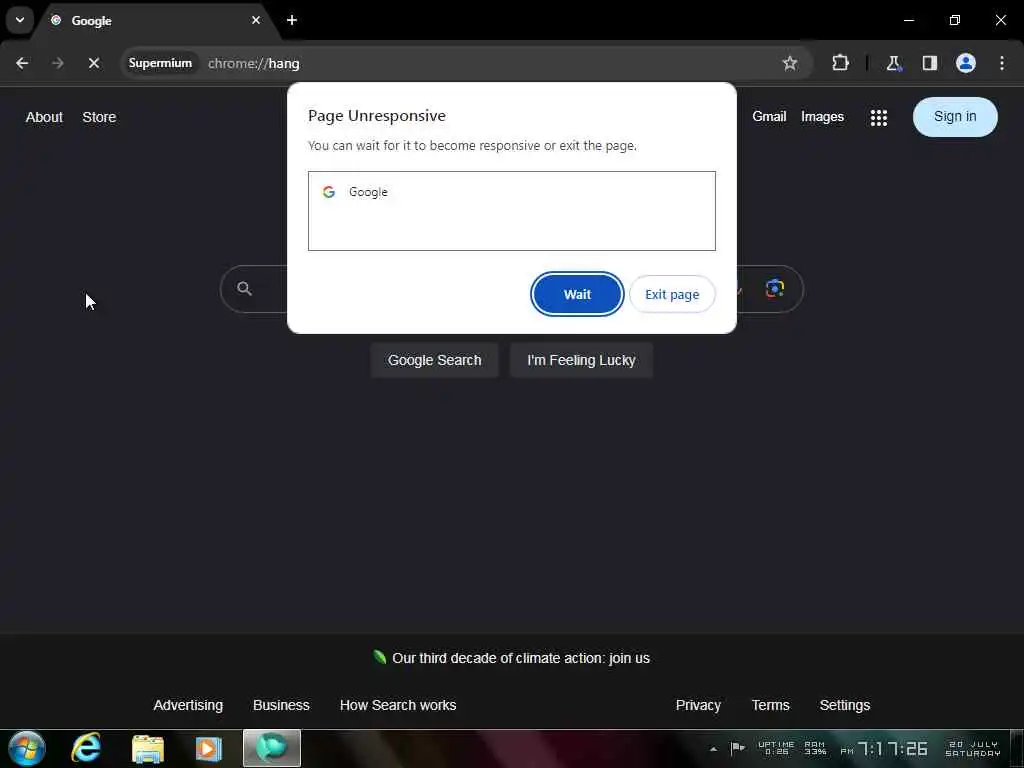
Task: Open the three-dot browser menu
Action: [x=1002, y=63]
